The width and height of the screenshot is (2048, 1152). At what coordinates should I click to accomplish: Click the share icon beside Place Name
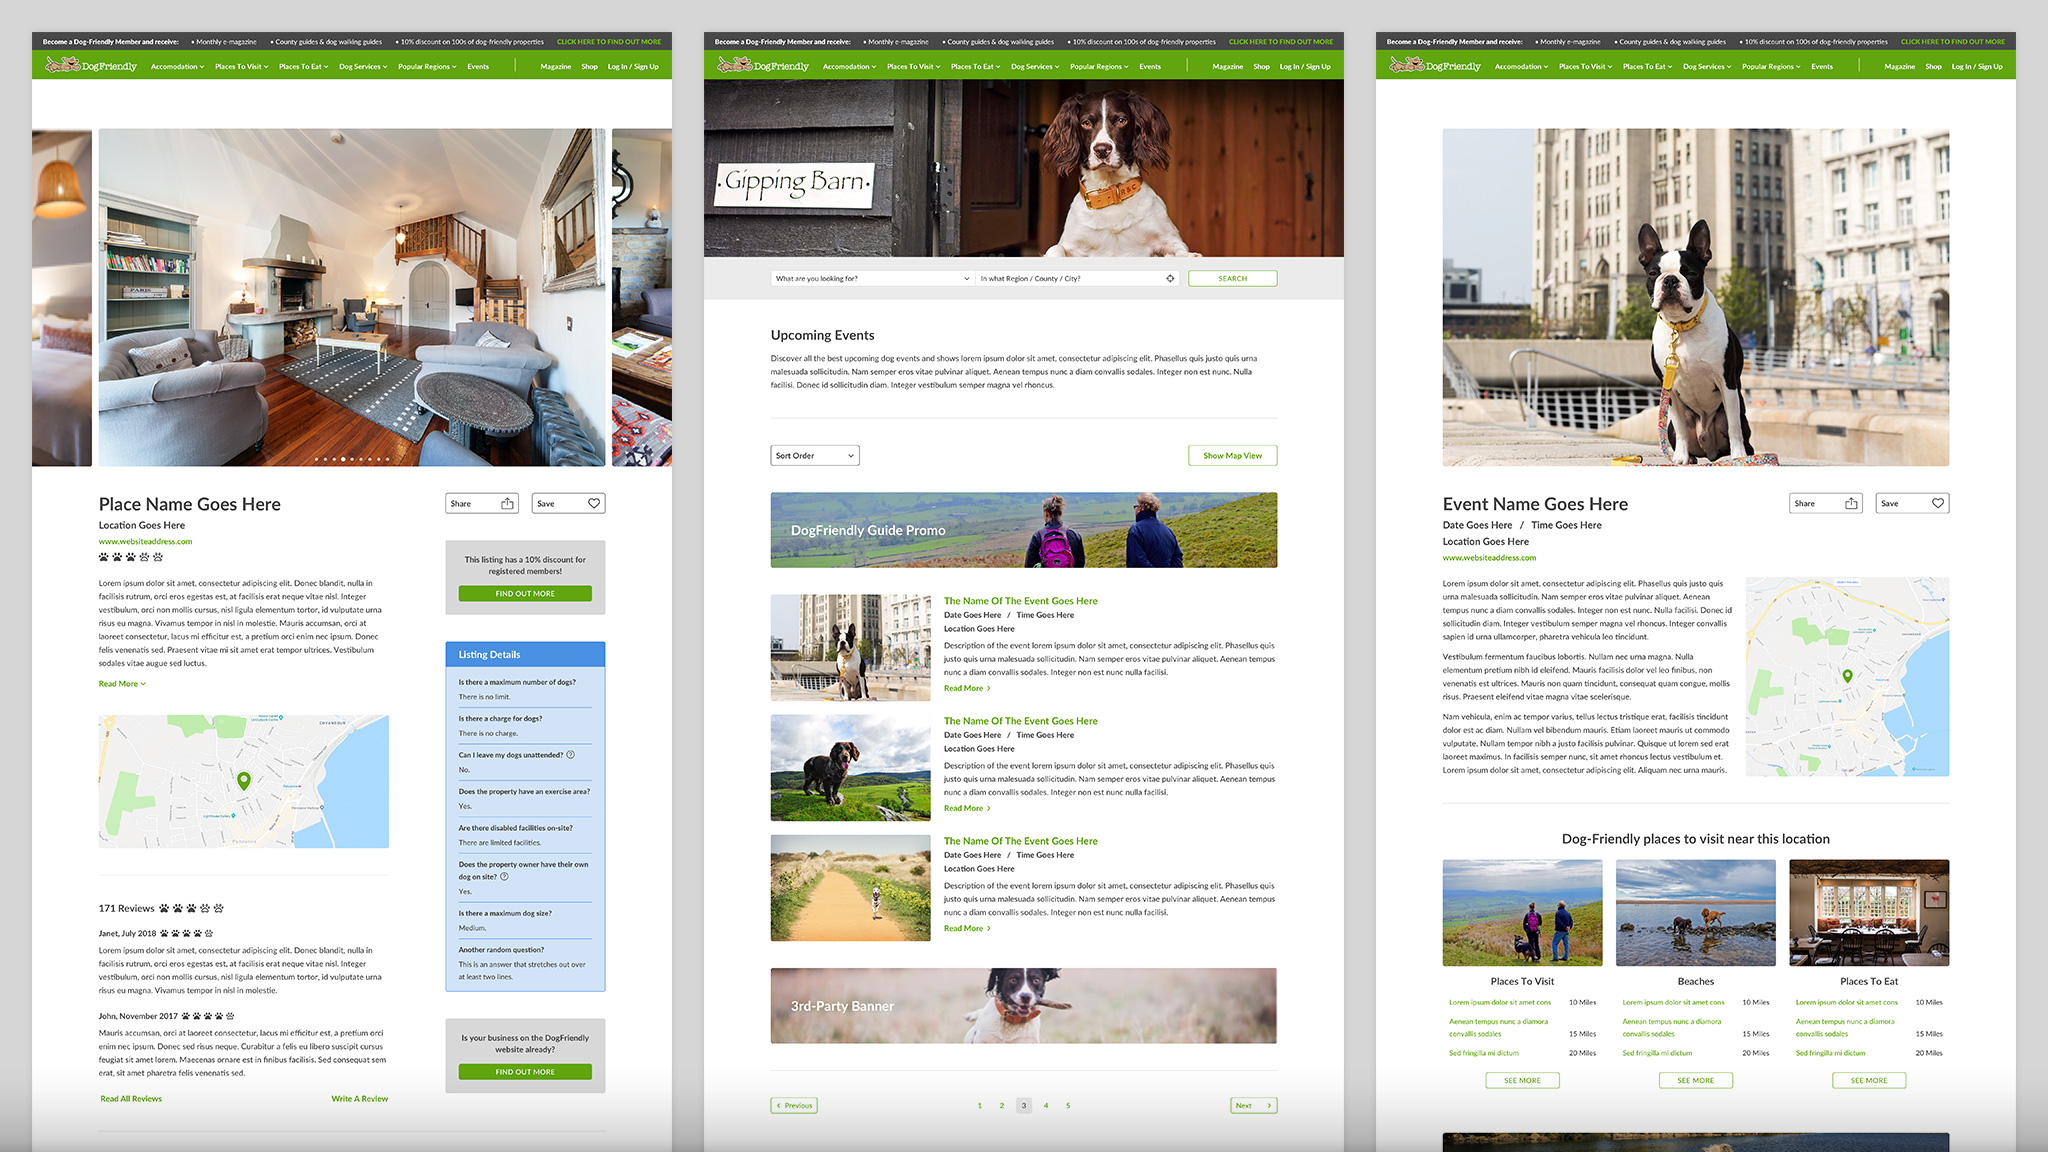click(507, 504)
